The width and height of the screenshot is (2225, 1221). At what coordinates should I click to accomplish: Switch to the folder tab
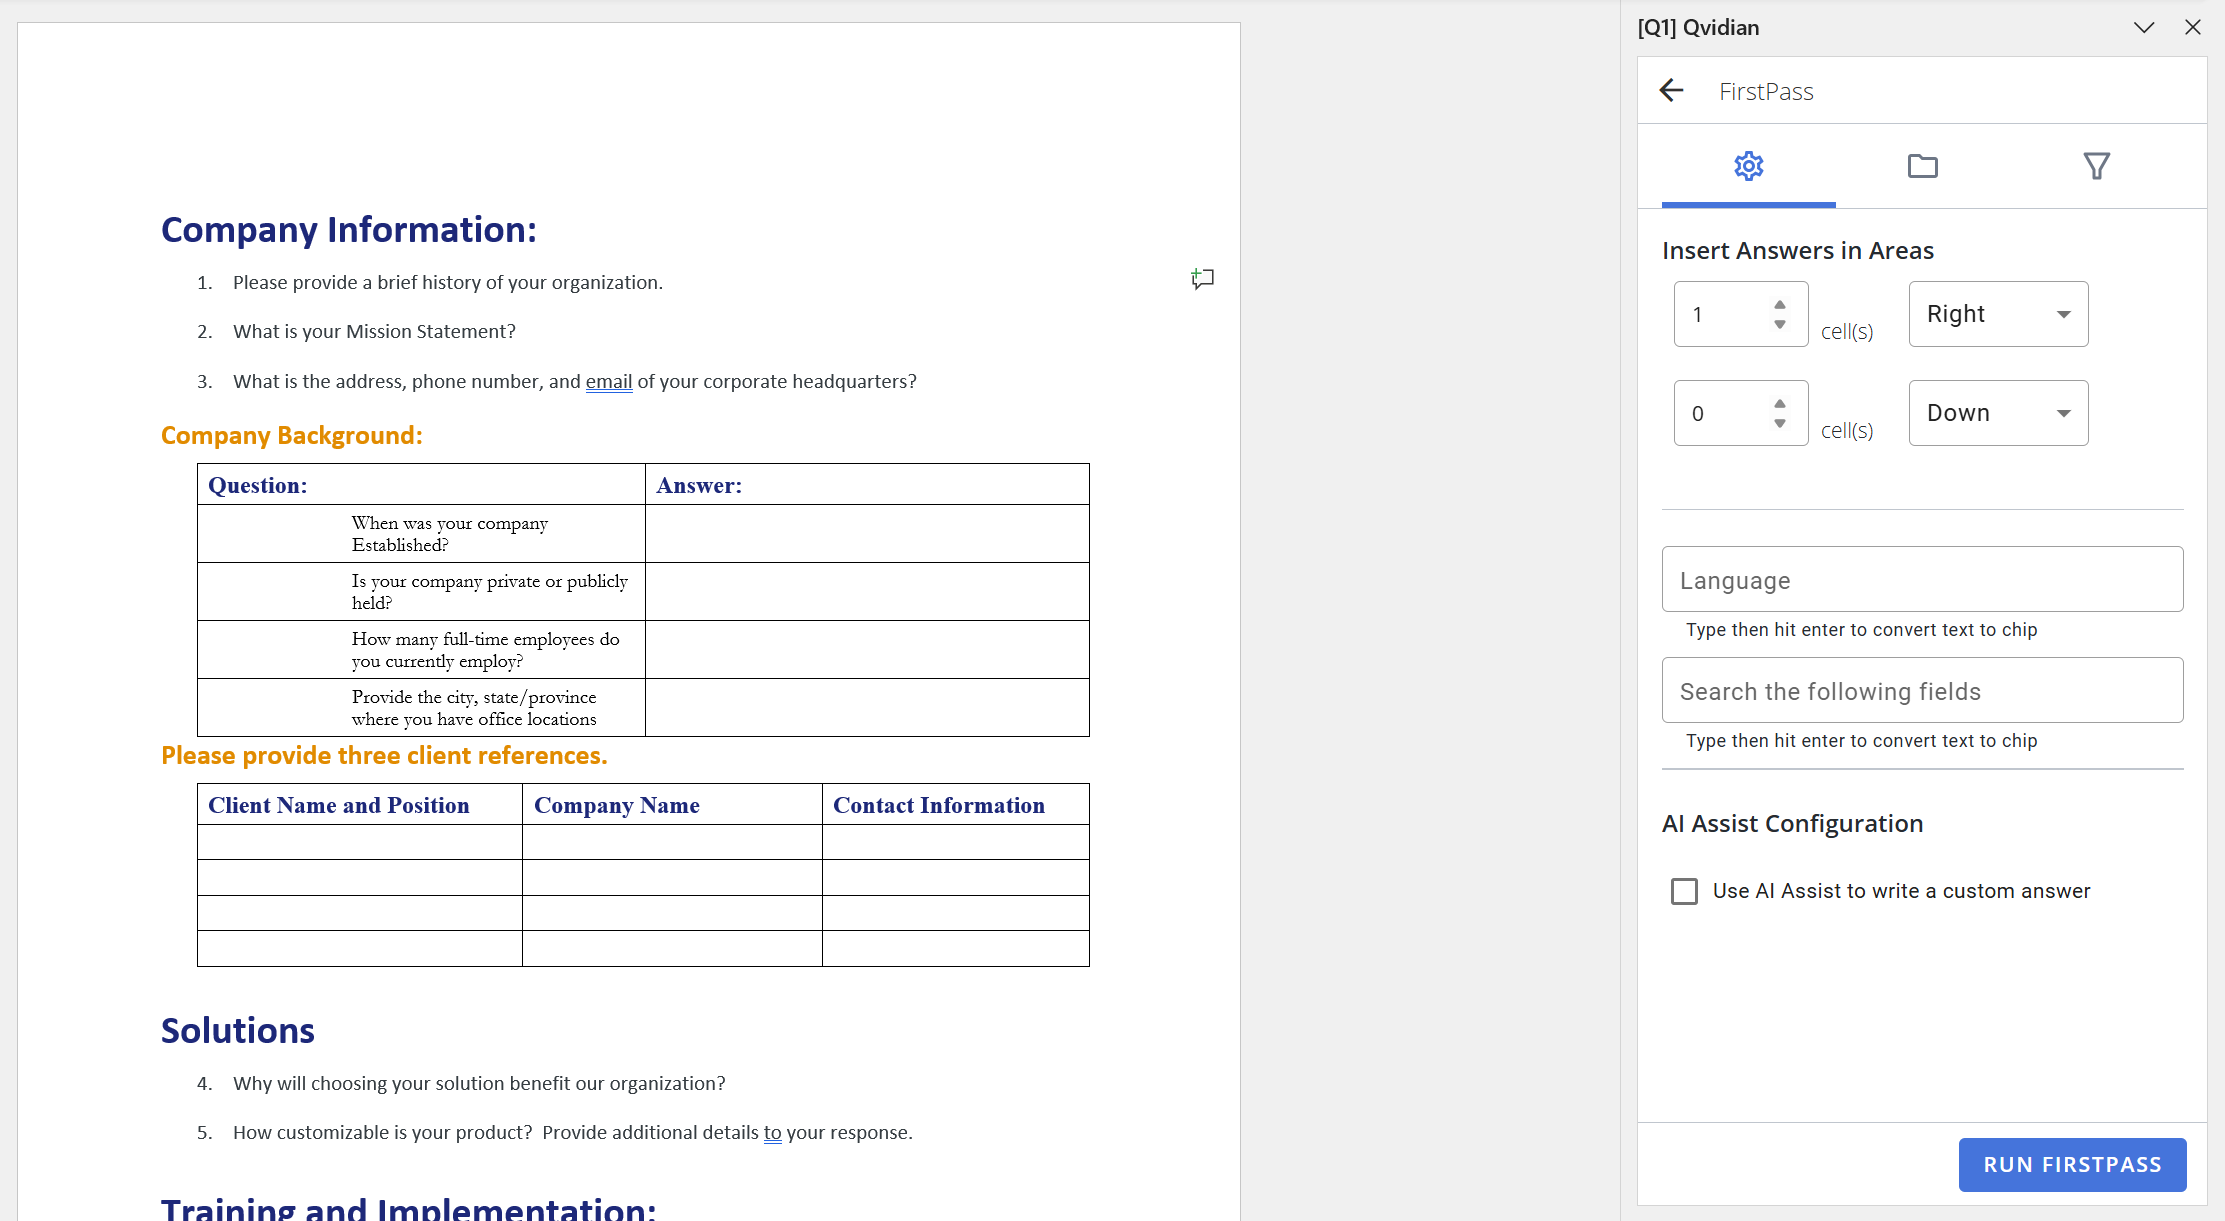point(1922,166)
